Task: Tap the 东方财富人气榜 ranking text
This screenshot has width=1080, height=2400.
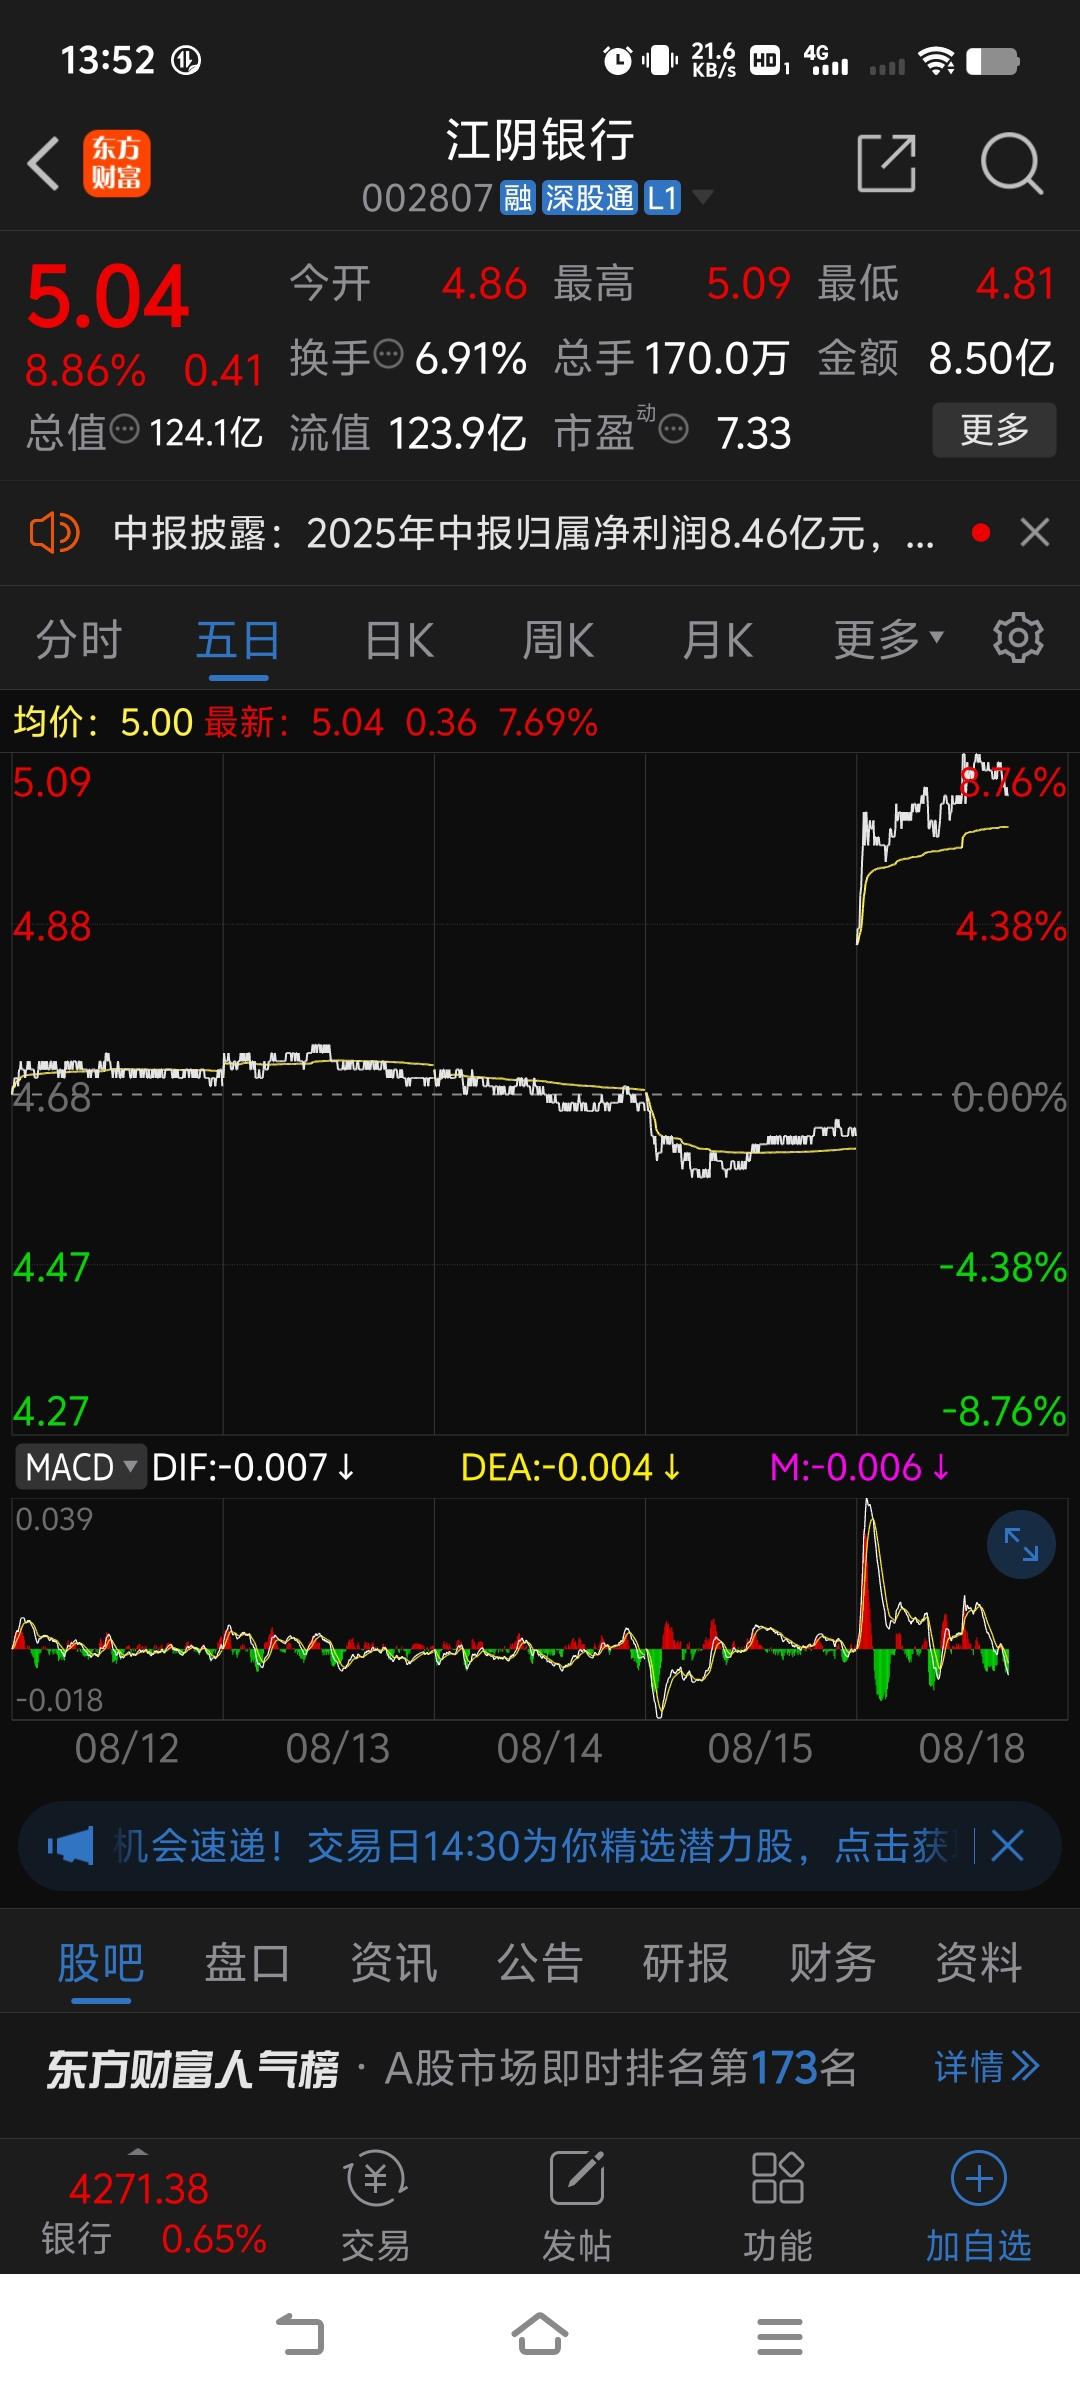Action: tap(192, 2069)
